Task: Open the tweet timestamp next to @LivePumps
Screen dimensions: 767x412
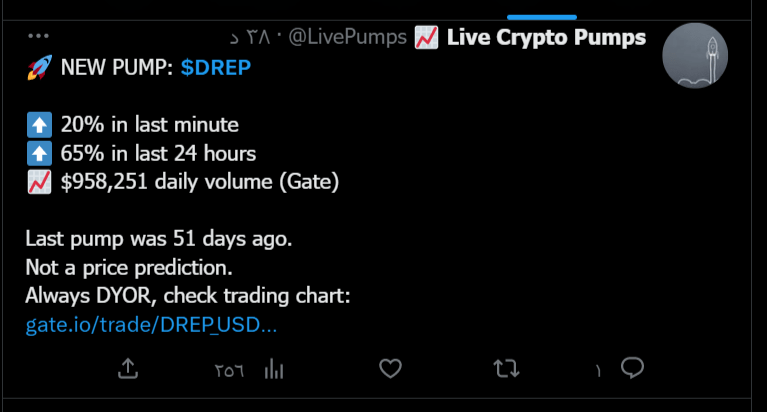Action: click(250, 38)
